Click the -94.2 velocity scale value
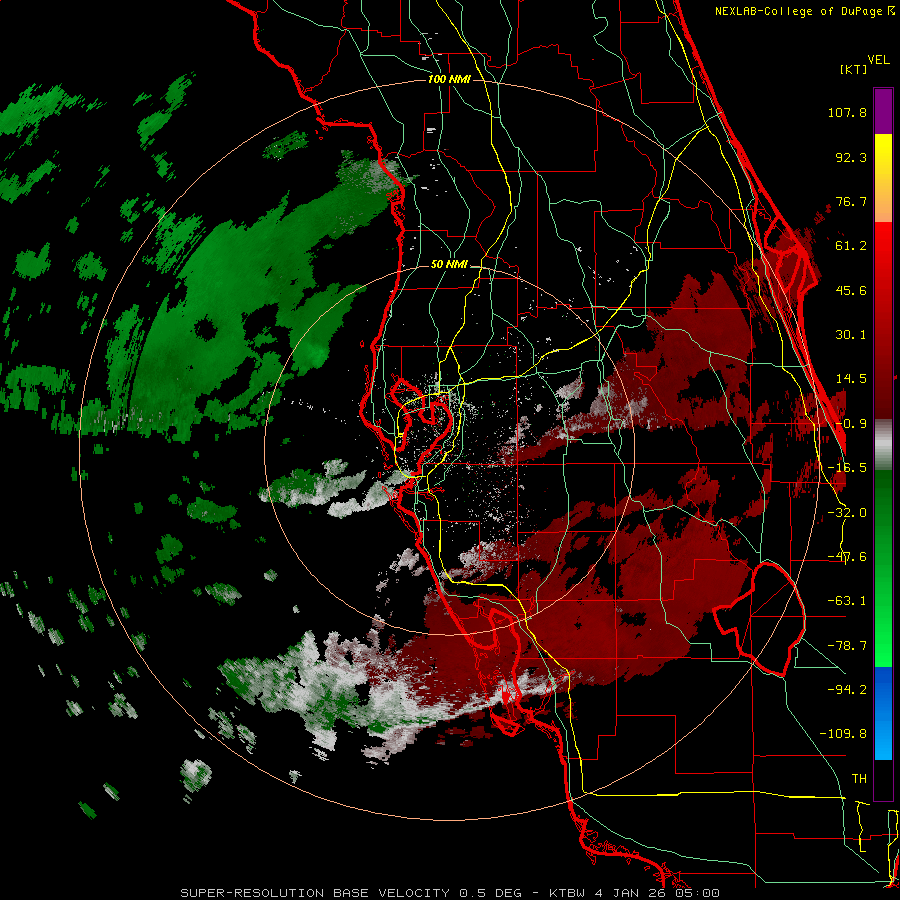The image size is (900, 900). 847,690
